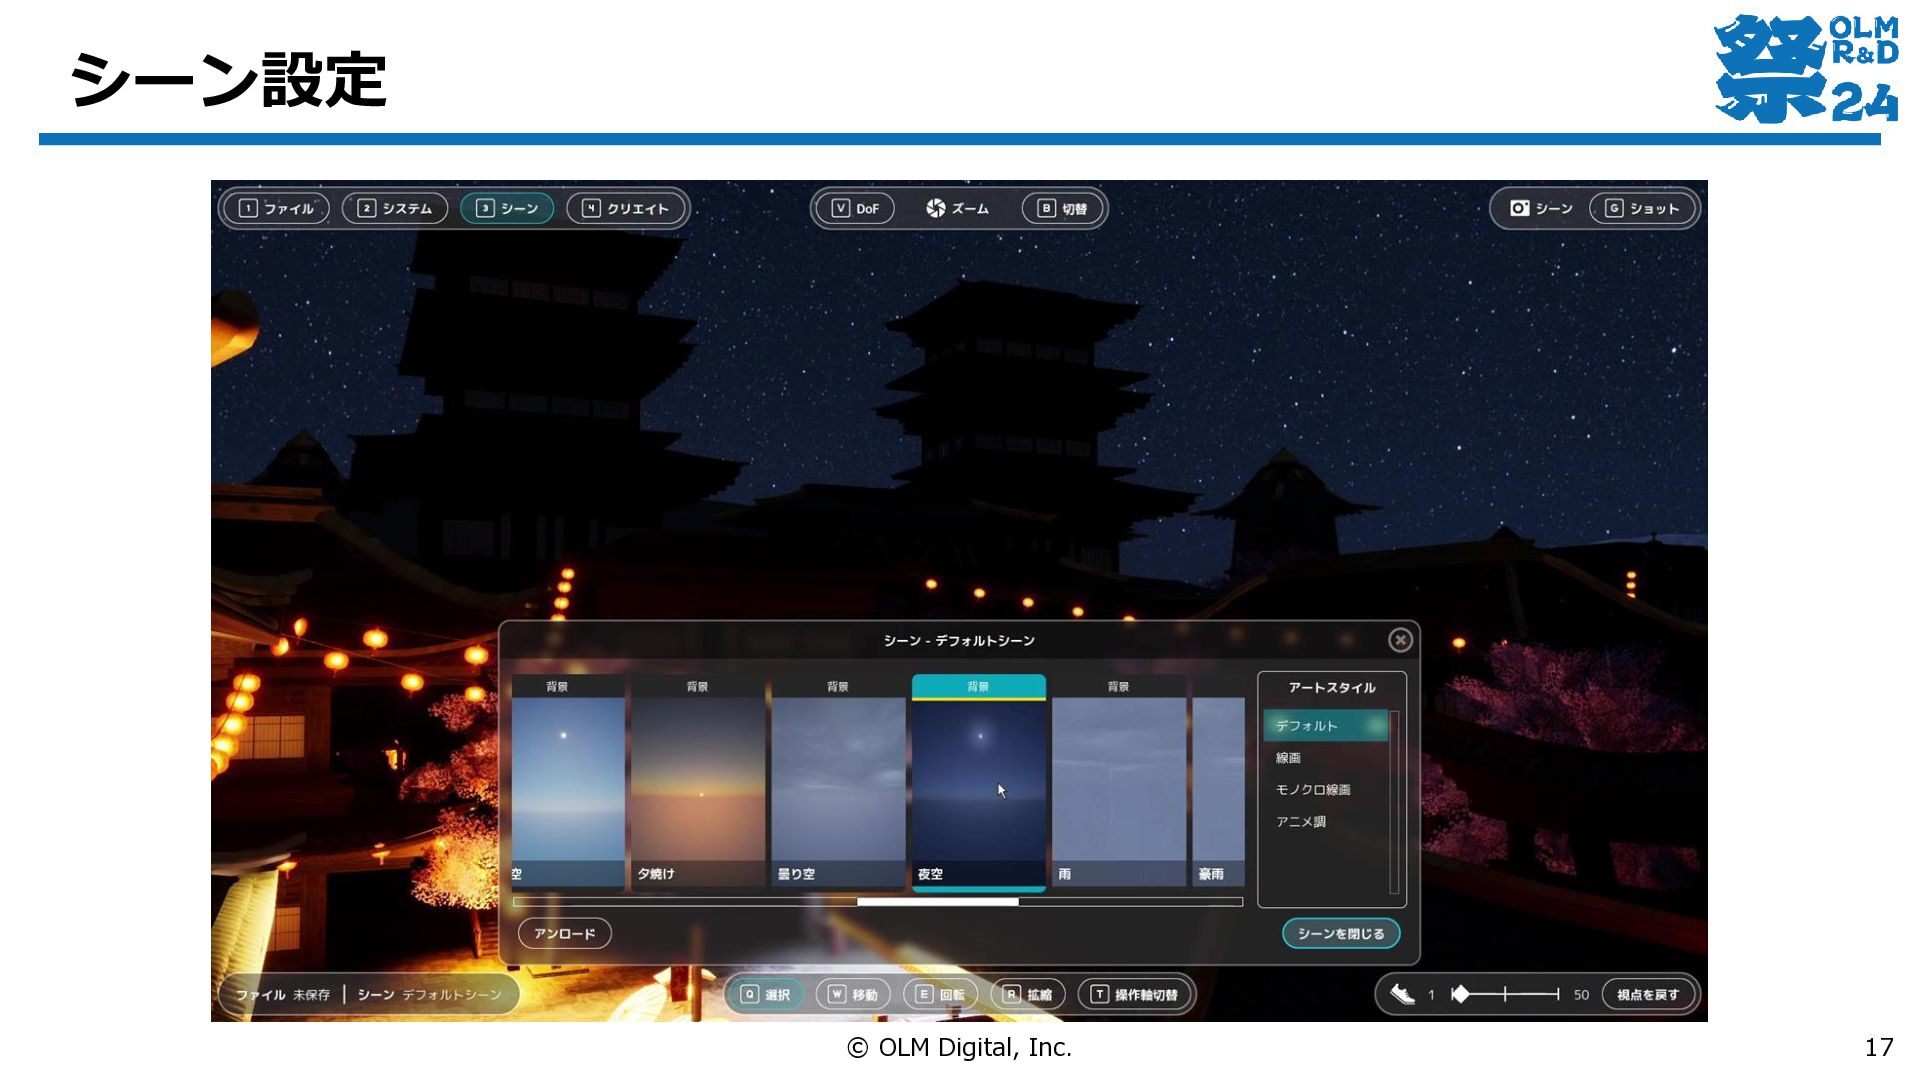Close the シーン dialog with X icon
The image size is (1920, 1080).
[x=1400, y=640]
